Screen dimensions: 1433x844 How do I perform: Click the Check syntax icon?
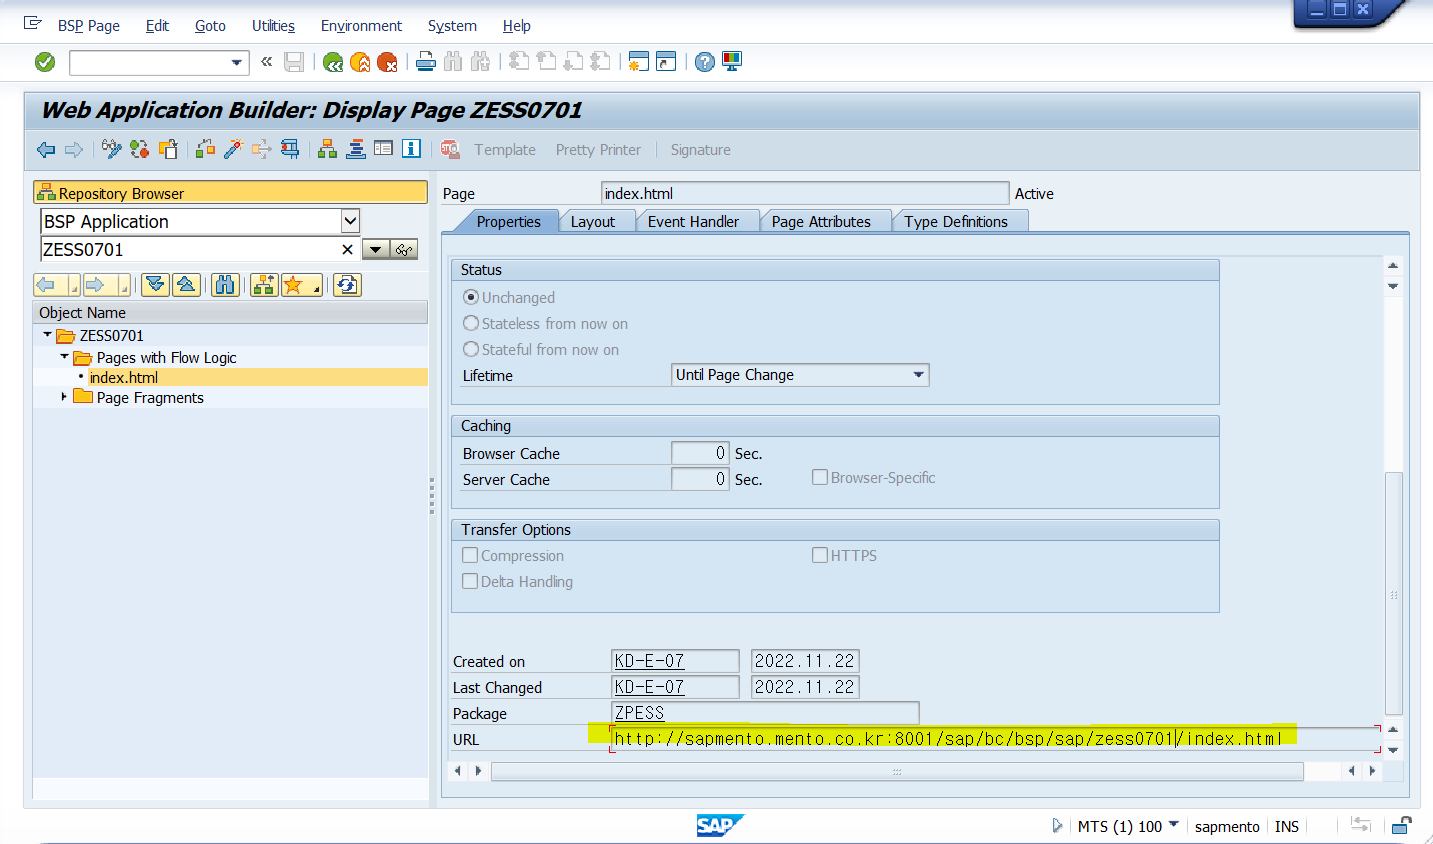point(205,149)
